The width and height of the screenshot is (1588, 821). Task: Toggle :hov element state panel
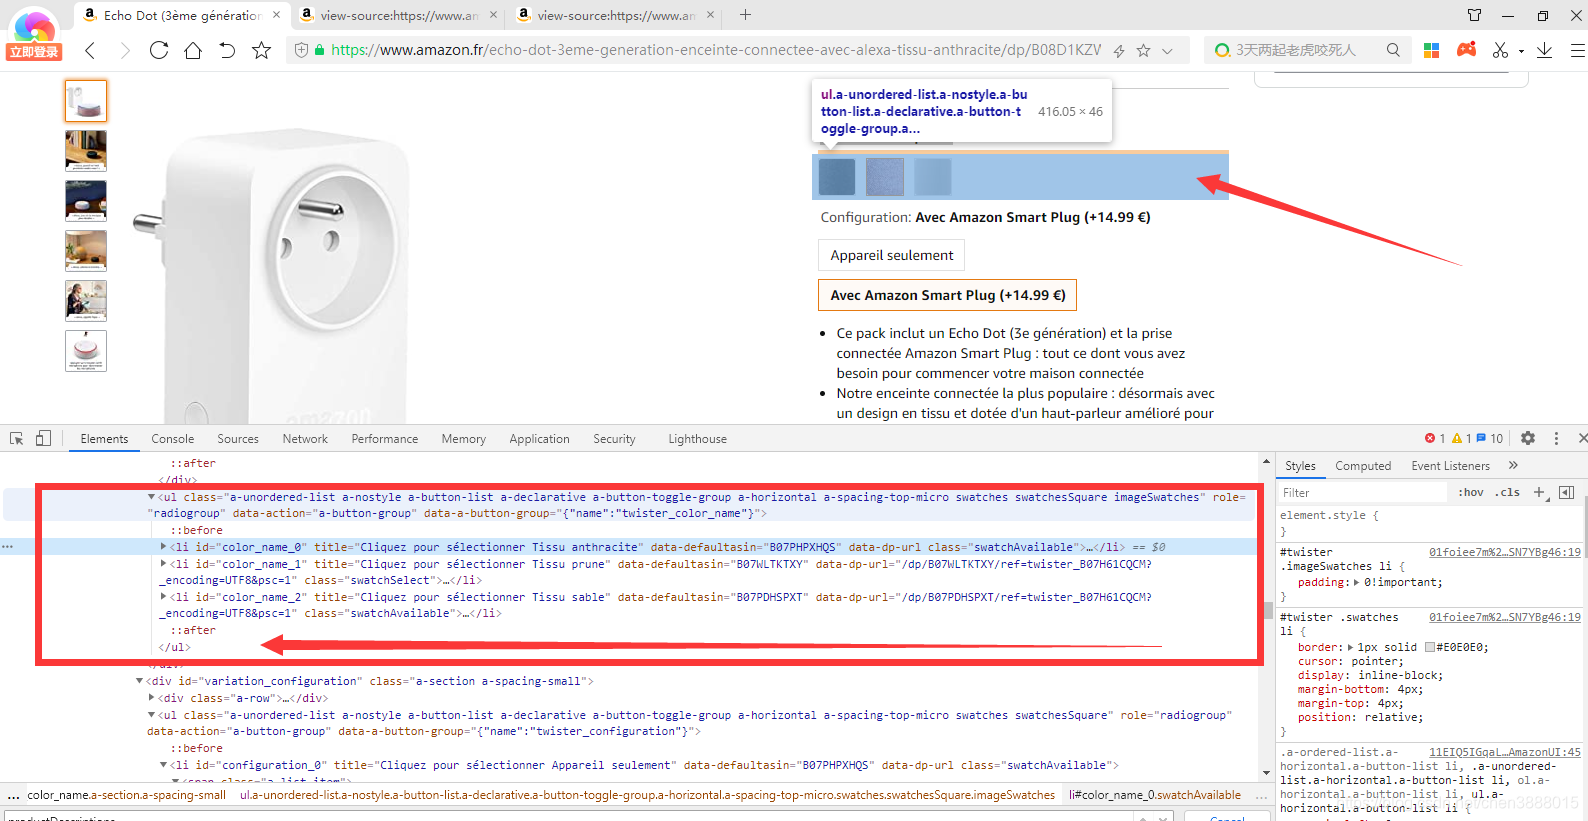coord(1471,492)
